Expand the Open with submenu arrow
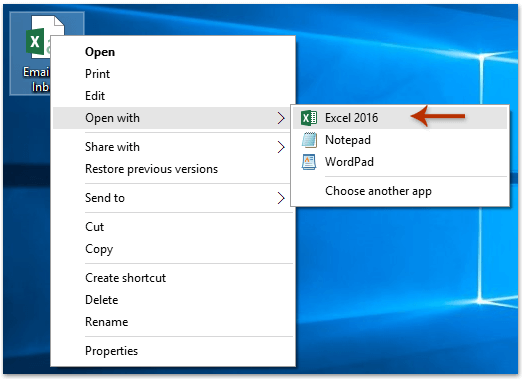The width and height of the screenshot is (524, 379). tap(281, 118)
